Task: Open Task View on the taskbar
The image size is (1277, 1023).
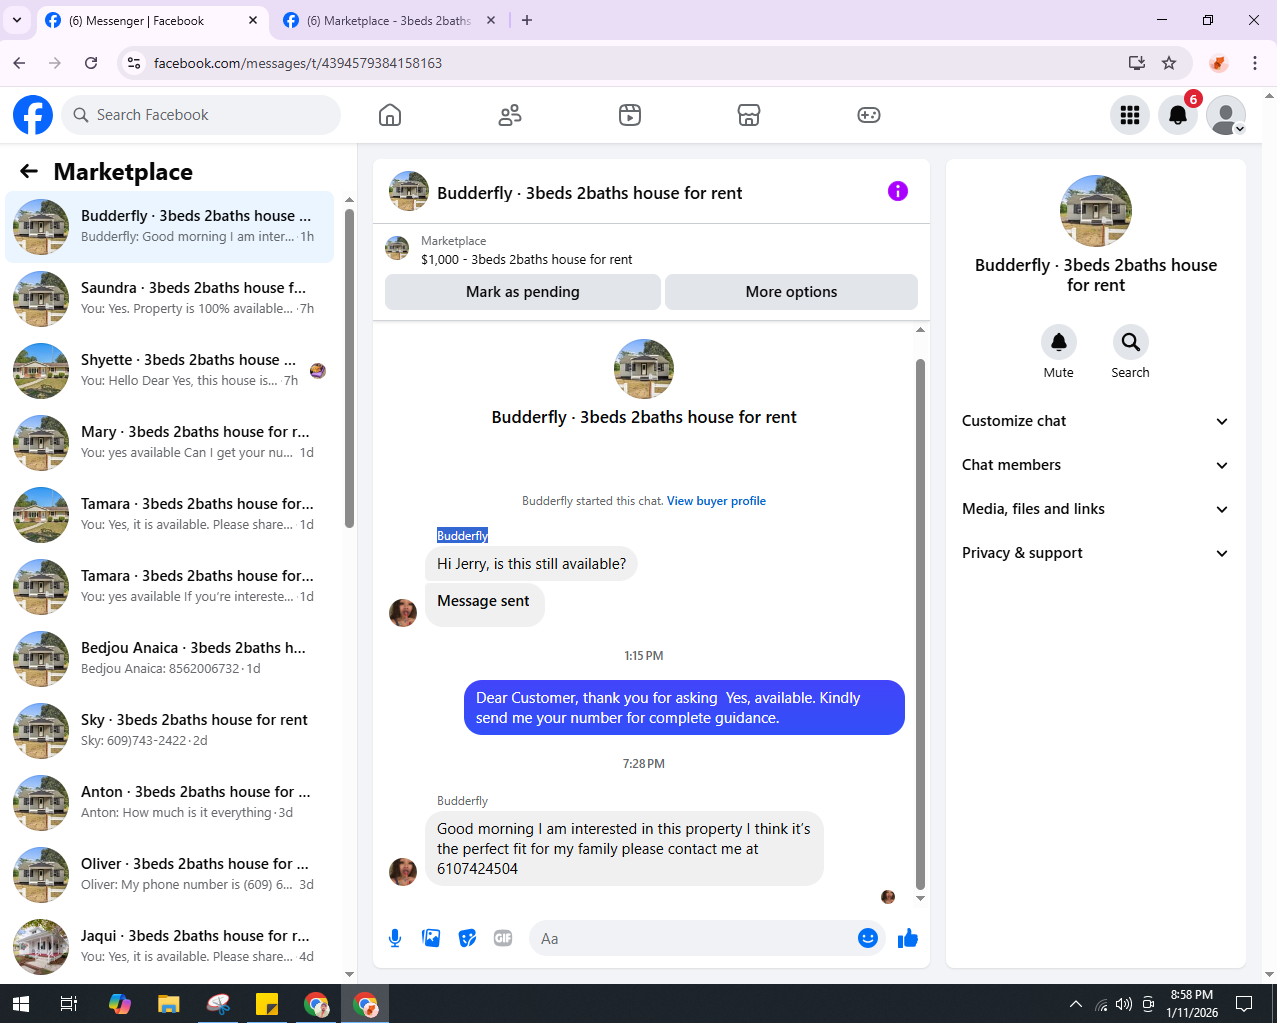Action: coord(69,1004)
